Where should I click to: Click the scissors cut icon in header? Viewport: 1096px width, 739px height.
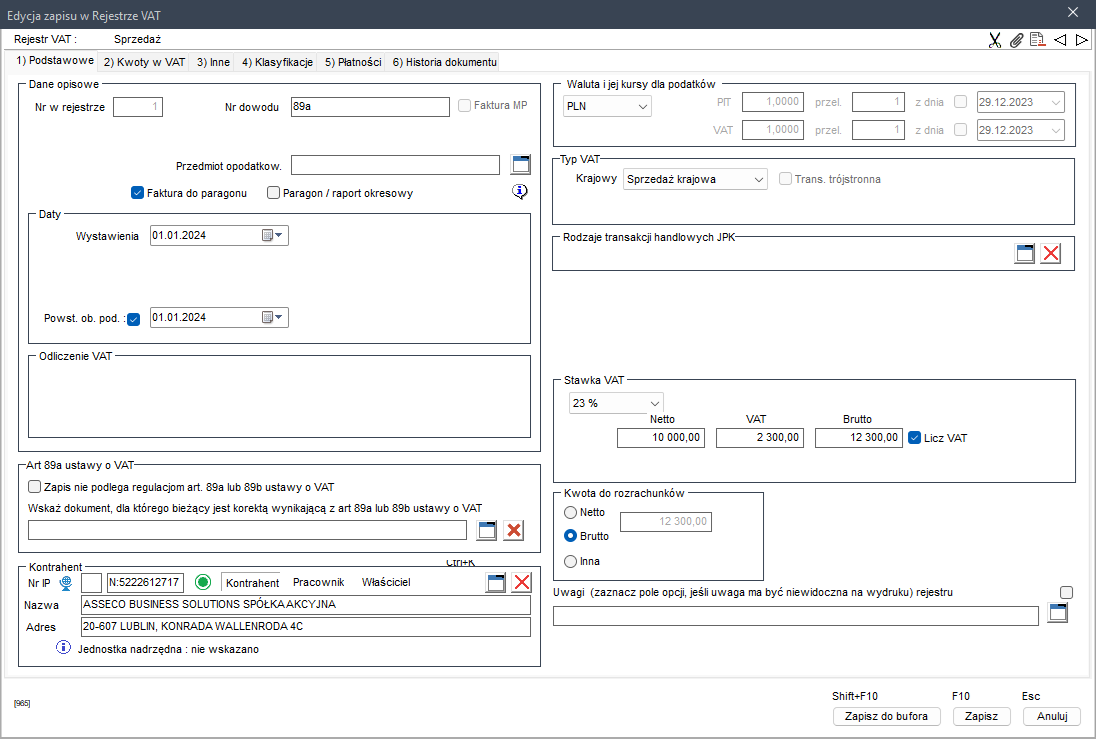pos(995,40)
